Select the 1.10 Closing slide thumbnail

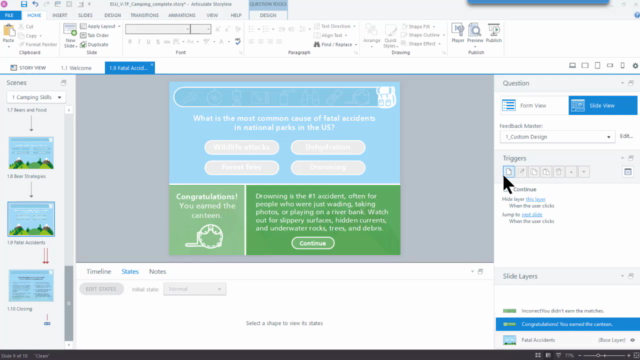click(x=31, y=286)
